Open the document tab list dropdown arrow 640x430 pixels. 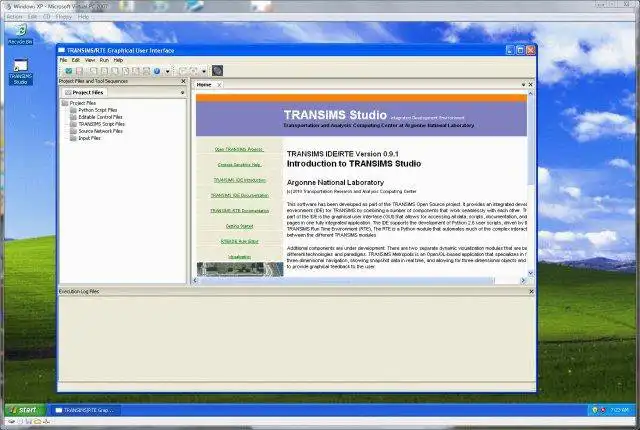(523, 84)
